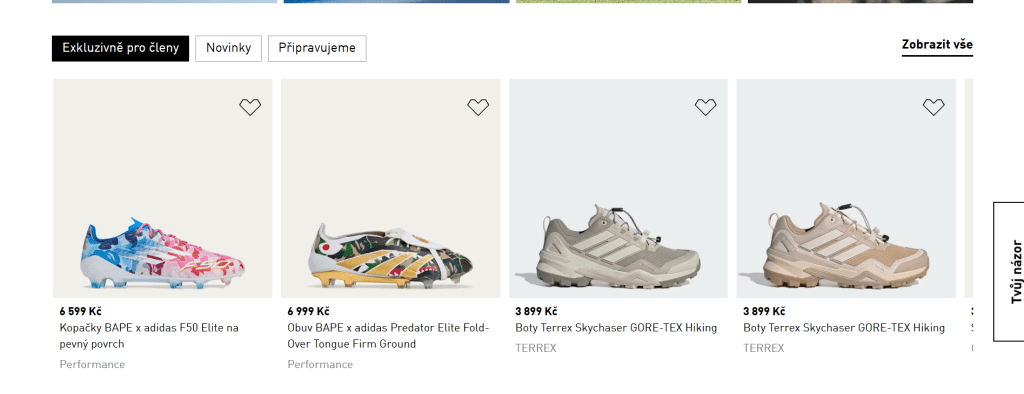Click the partially visible fifth product card

coord(968,222)
